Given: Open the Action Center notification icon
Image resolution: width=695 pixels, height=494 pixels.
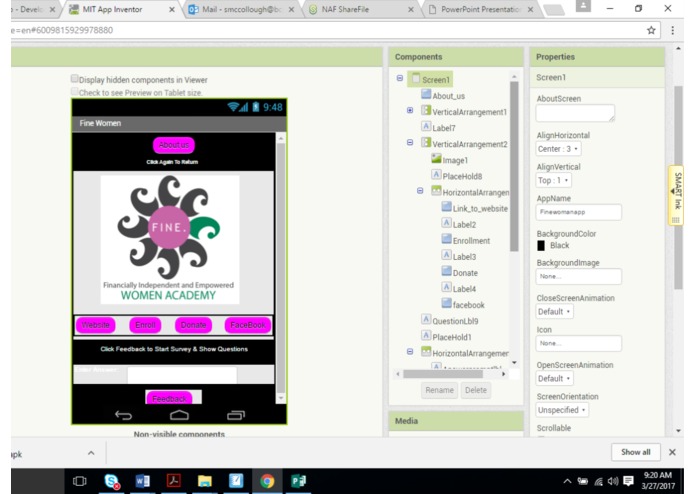Looking at the screenshot, I should 628,481.
